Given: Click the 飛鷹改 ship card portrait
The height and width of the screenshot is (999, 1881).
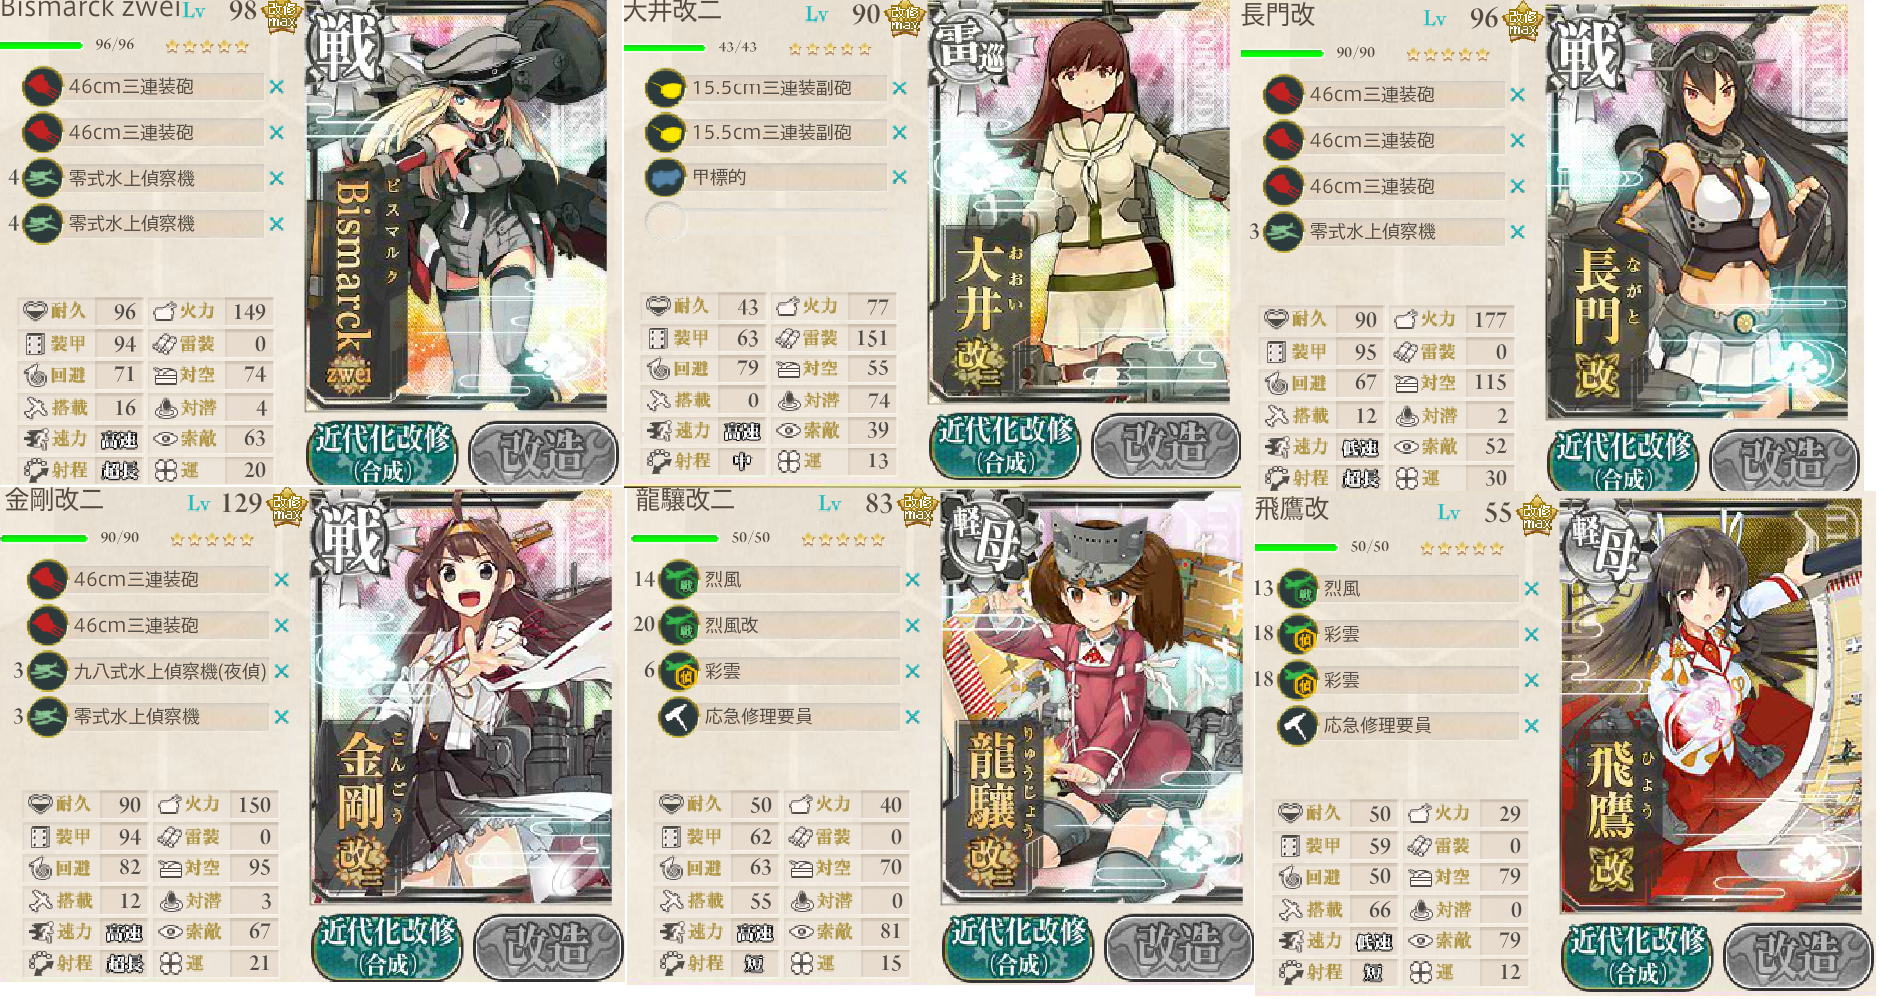Looking at the screenshot, I should coord(1710,705).
